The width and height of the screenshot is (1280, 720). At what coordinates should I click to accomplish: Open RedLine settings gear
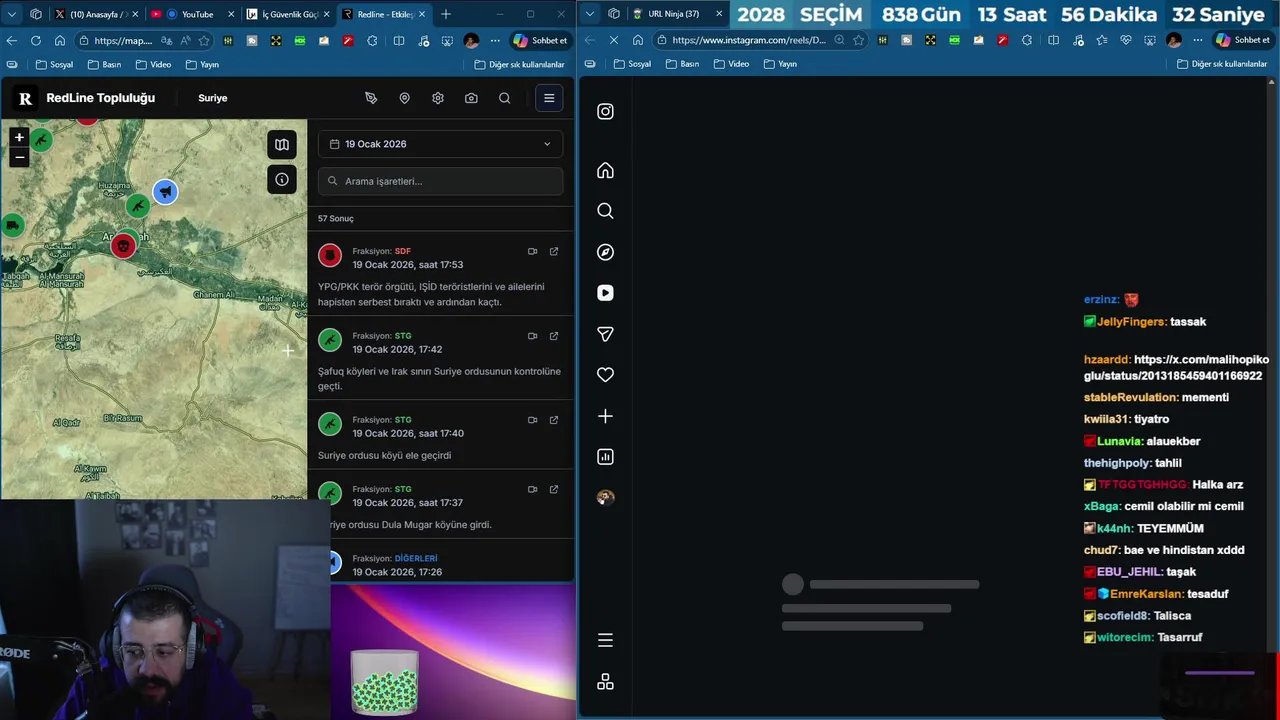[x=438, y=98]
